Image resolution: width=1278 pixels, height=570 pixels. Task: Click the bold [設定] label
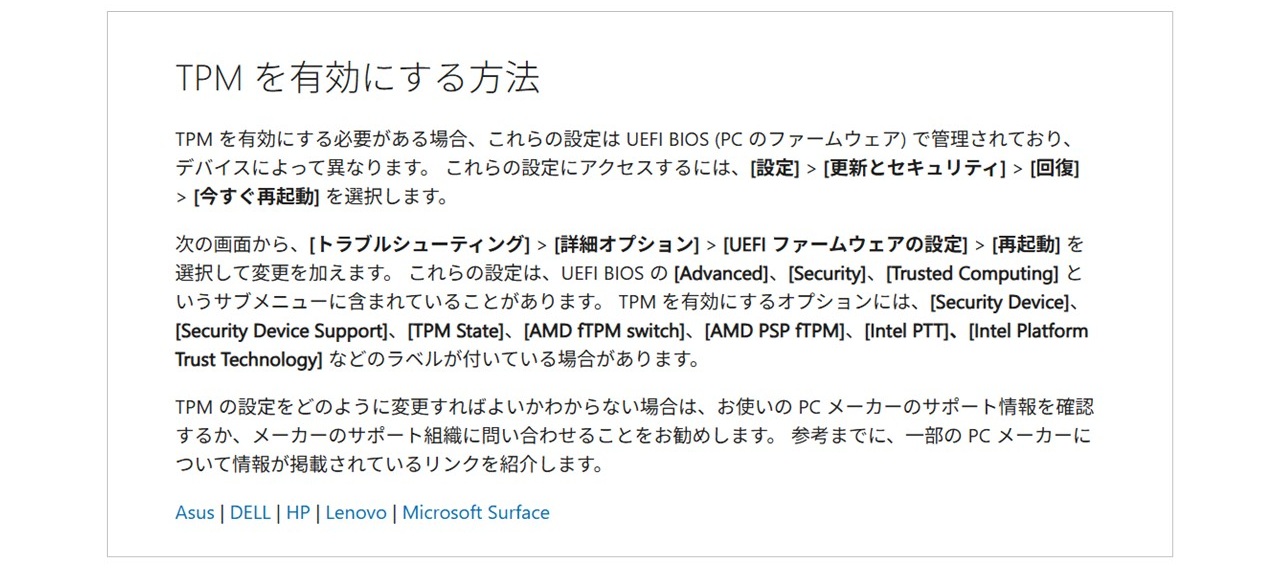pos(774,168)
